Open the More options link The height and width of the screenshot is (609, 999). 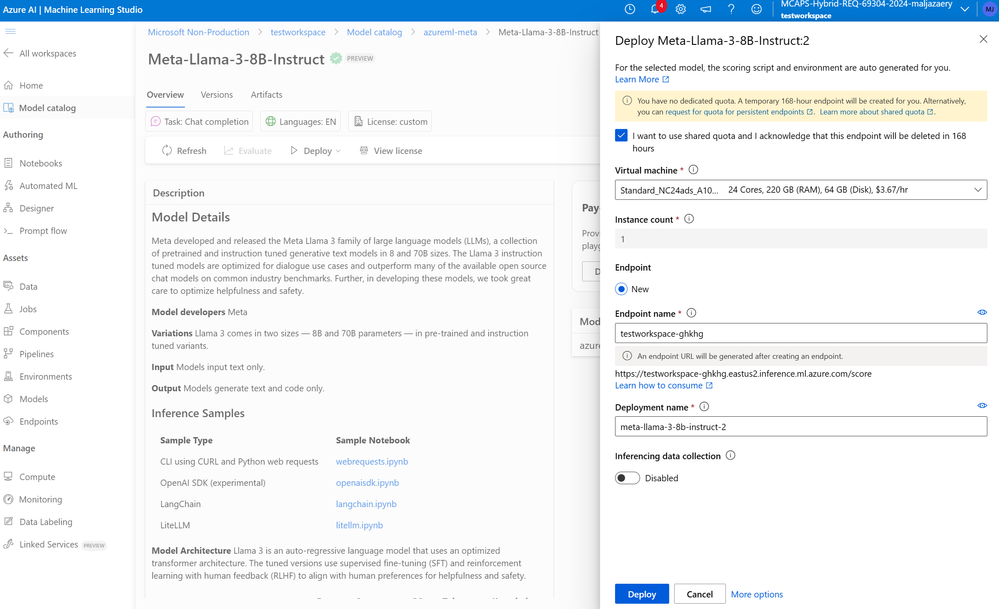point(757,594)
